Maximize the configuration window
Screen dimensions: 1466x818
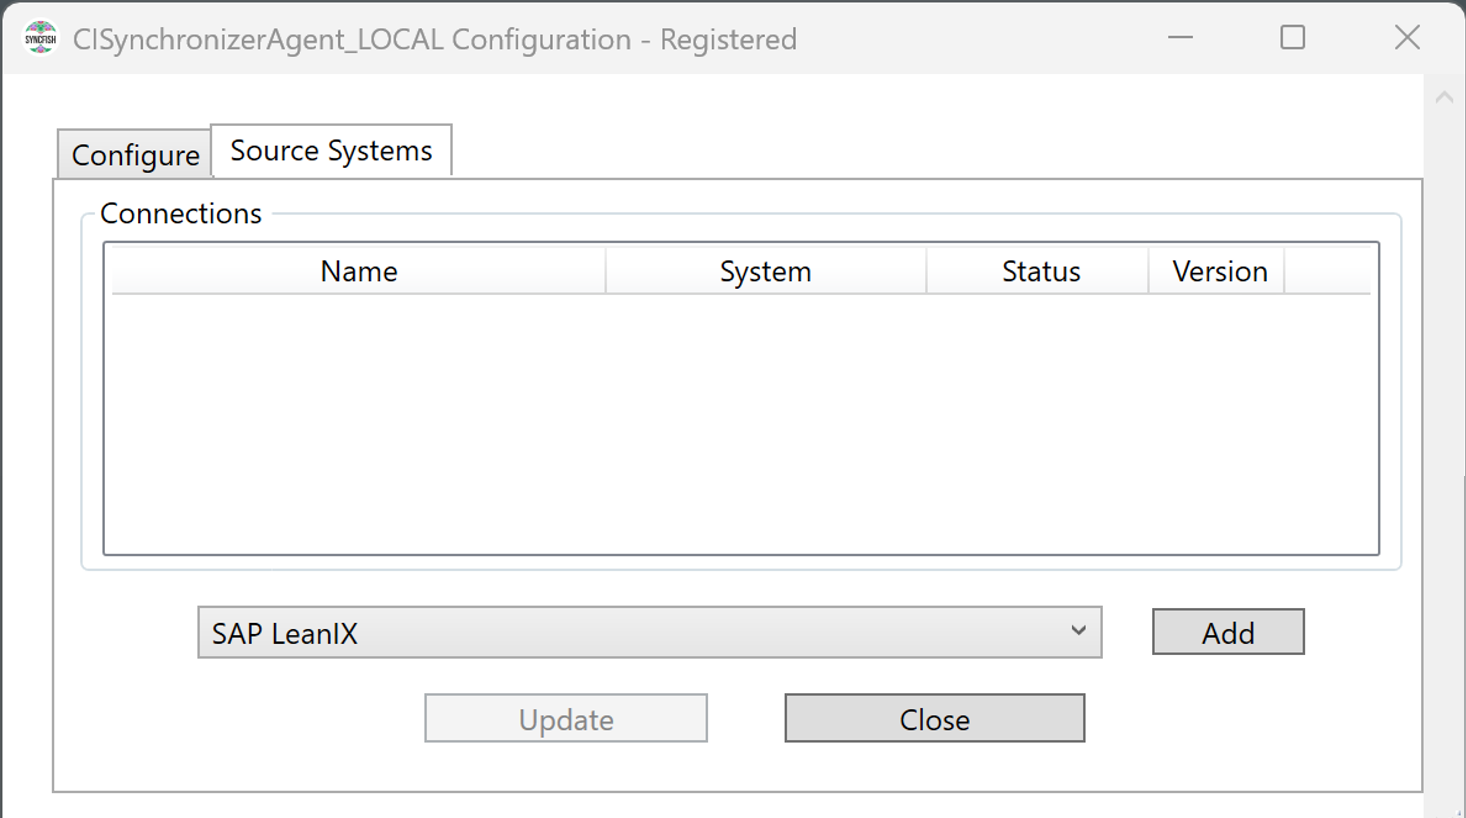(1293, 38)
